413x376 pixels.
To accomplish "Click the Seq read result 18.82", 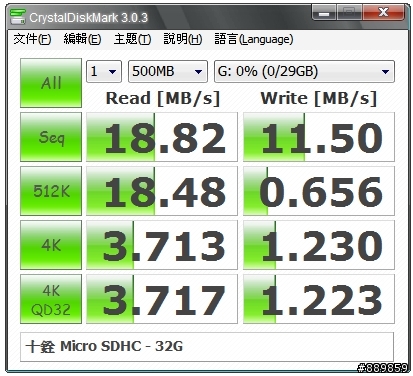I will pyautogui.click(x=162, y=137).
